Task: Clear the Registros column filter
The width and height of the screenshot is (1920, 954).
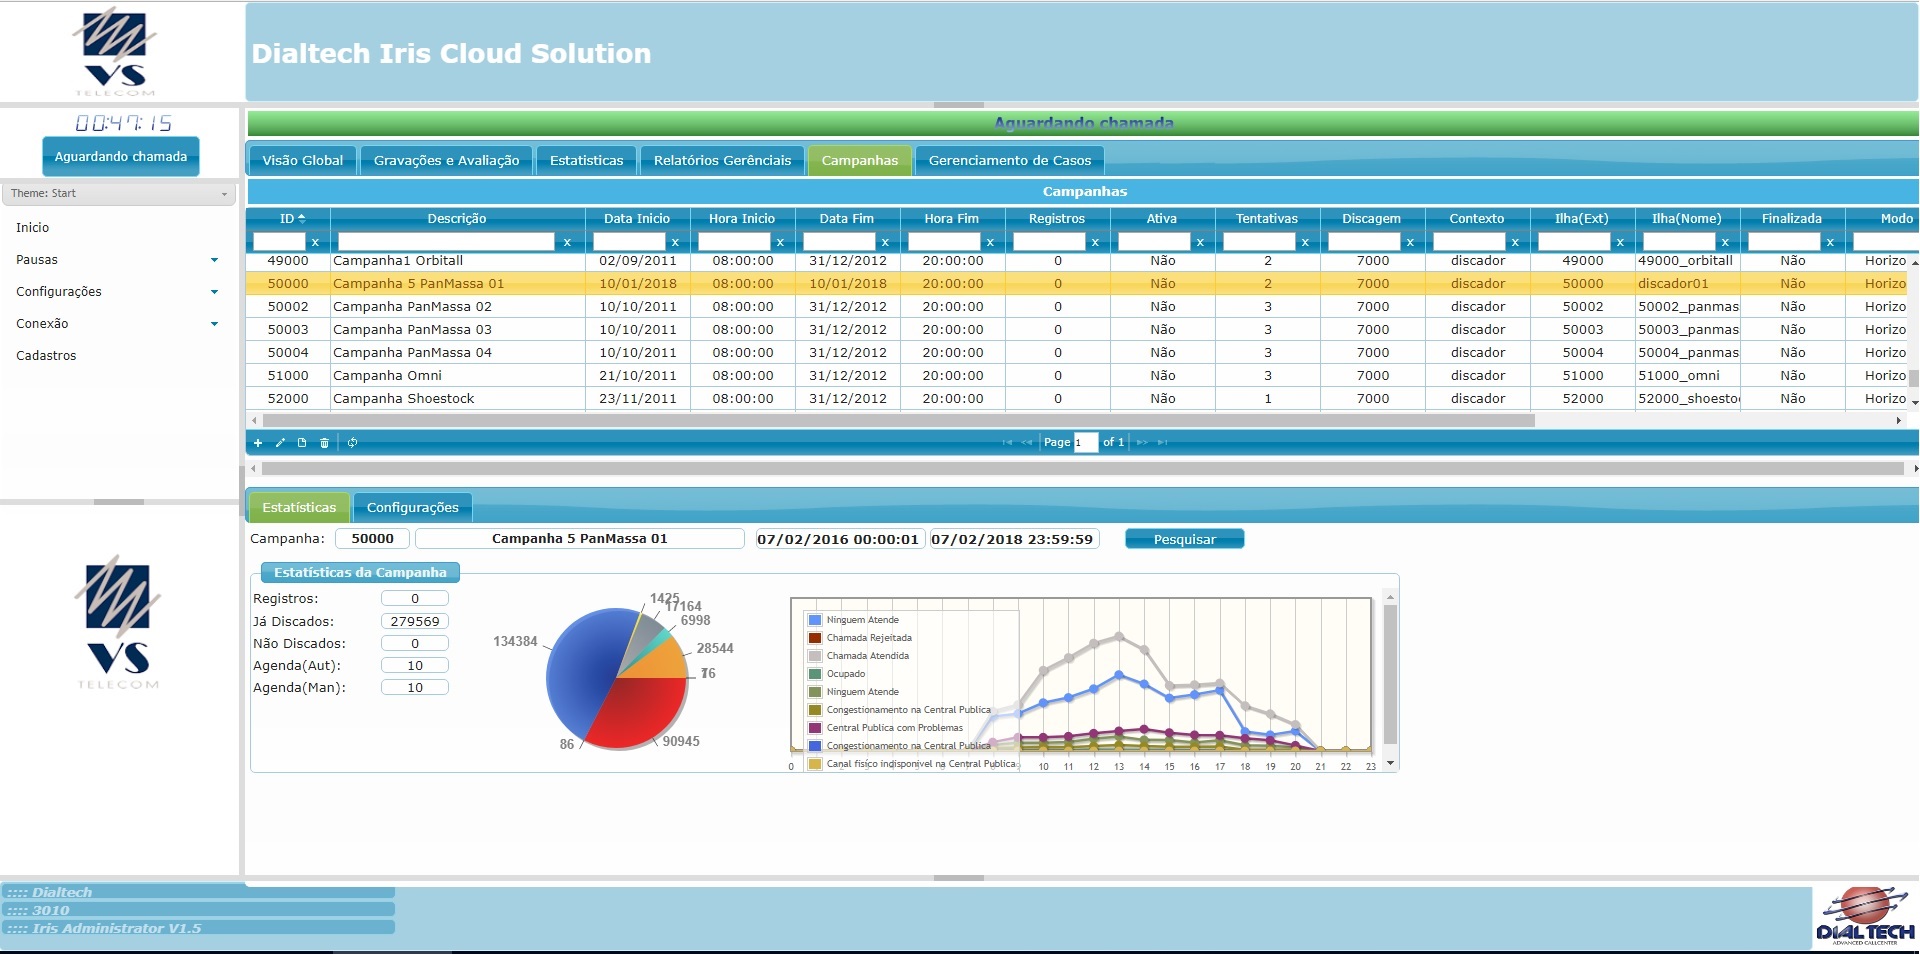Action: (1095, 242)
